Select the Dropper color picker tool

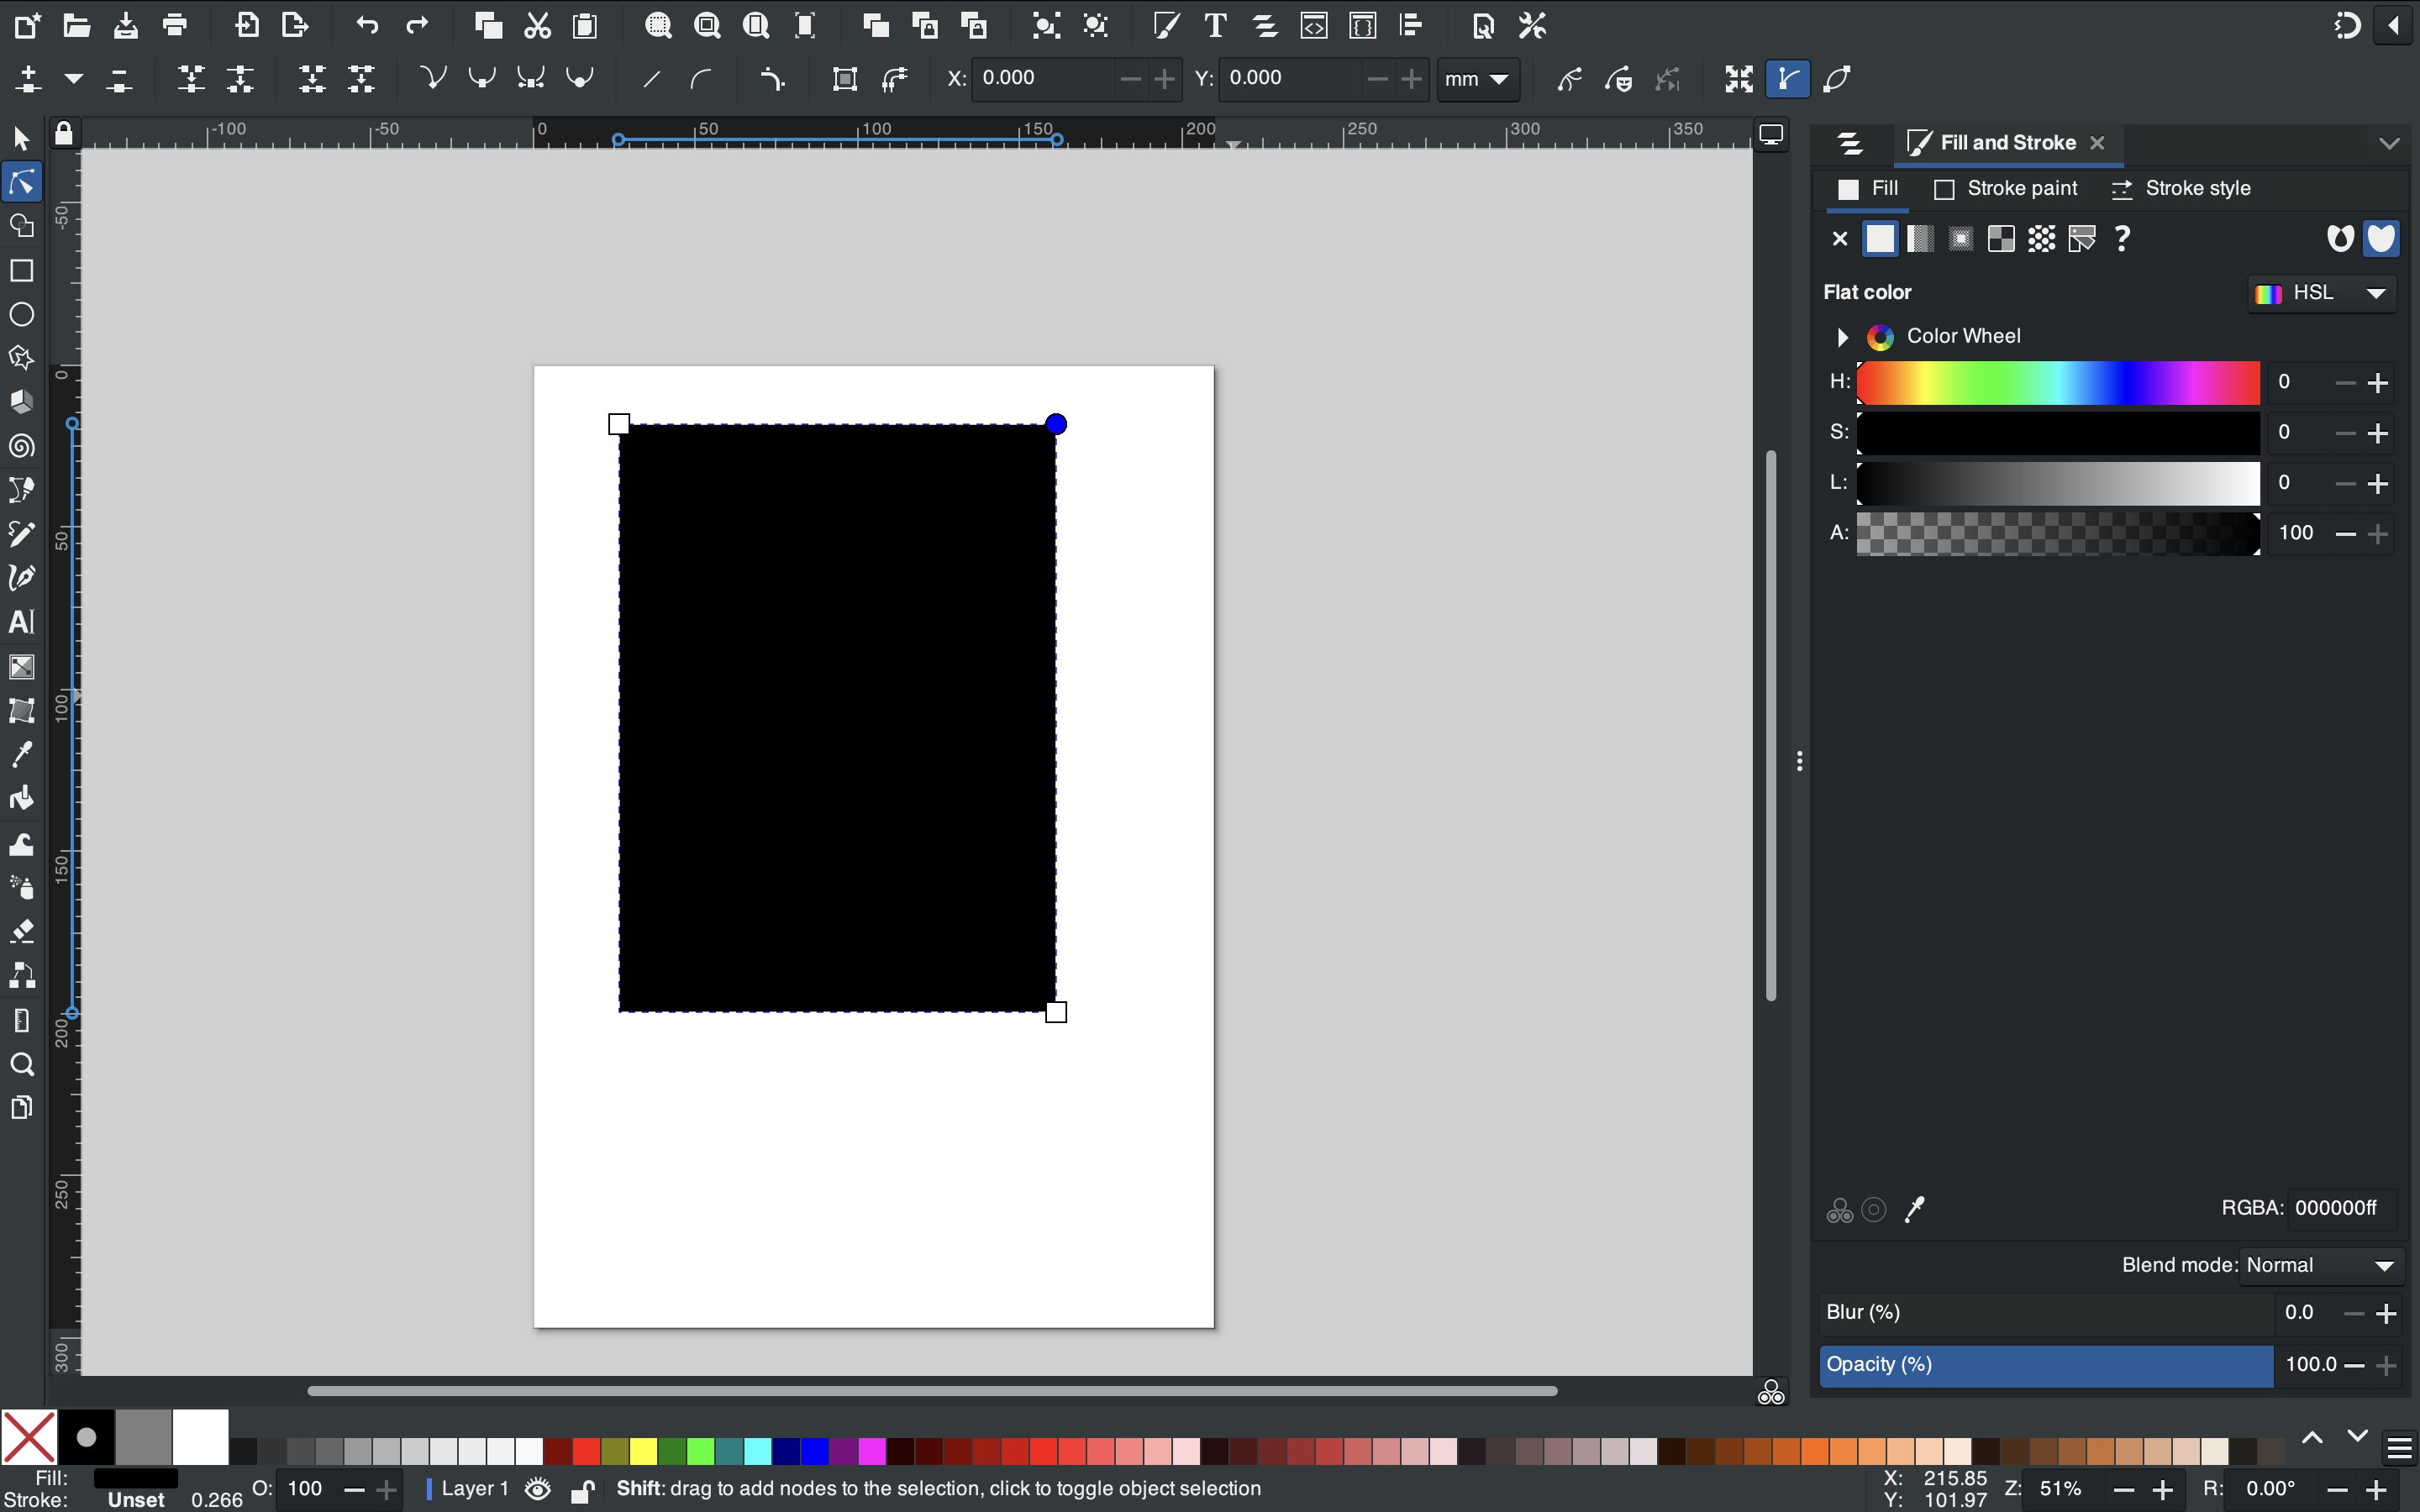click(22, 754)
